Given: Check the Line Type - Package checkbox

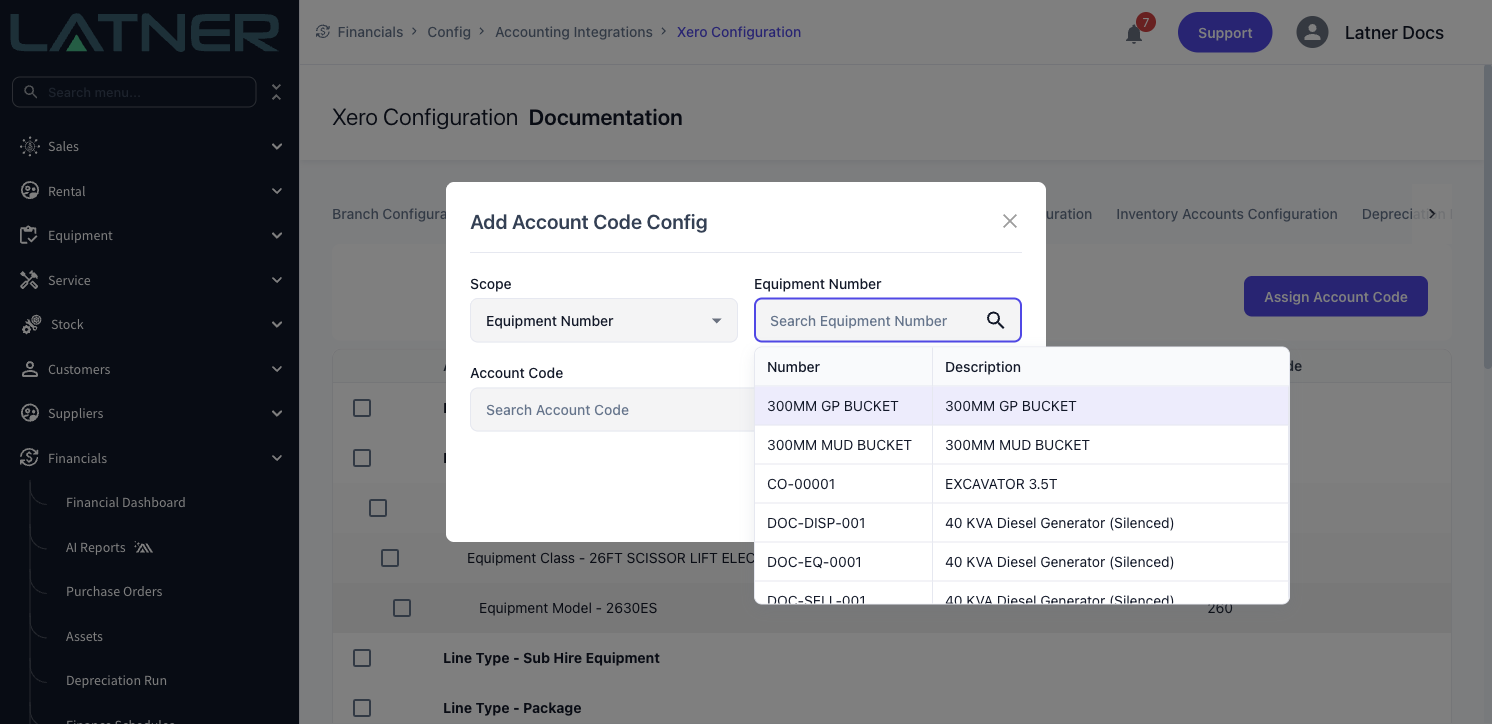Looking at the screenshot, I should pos(362,708).
